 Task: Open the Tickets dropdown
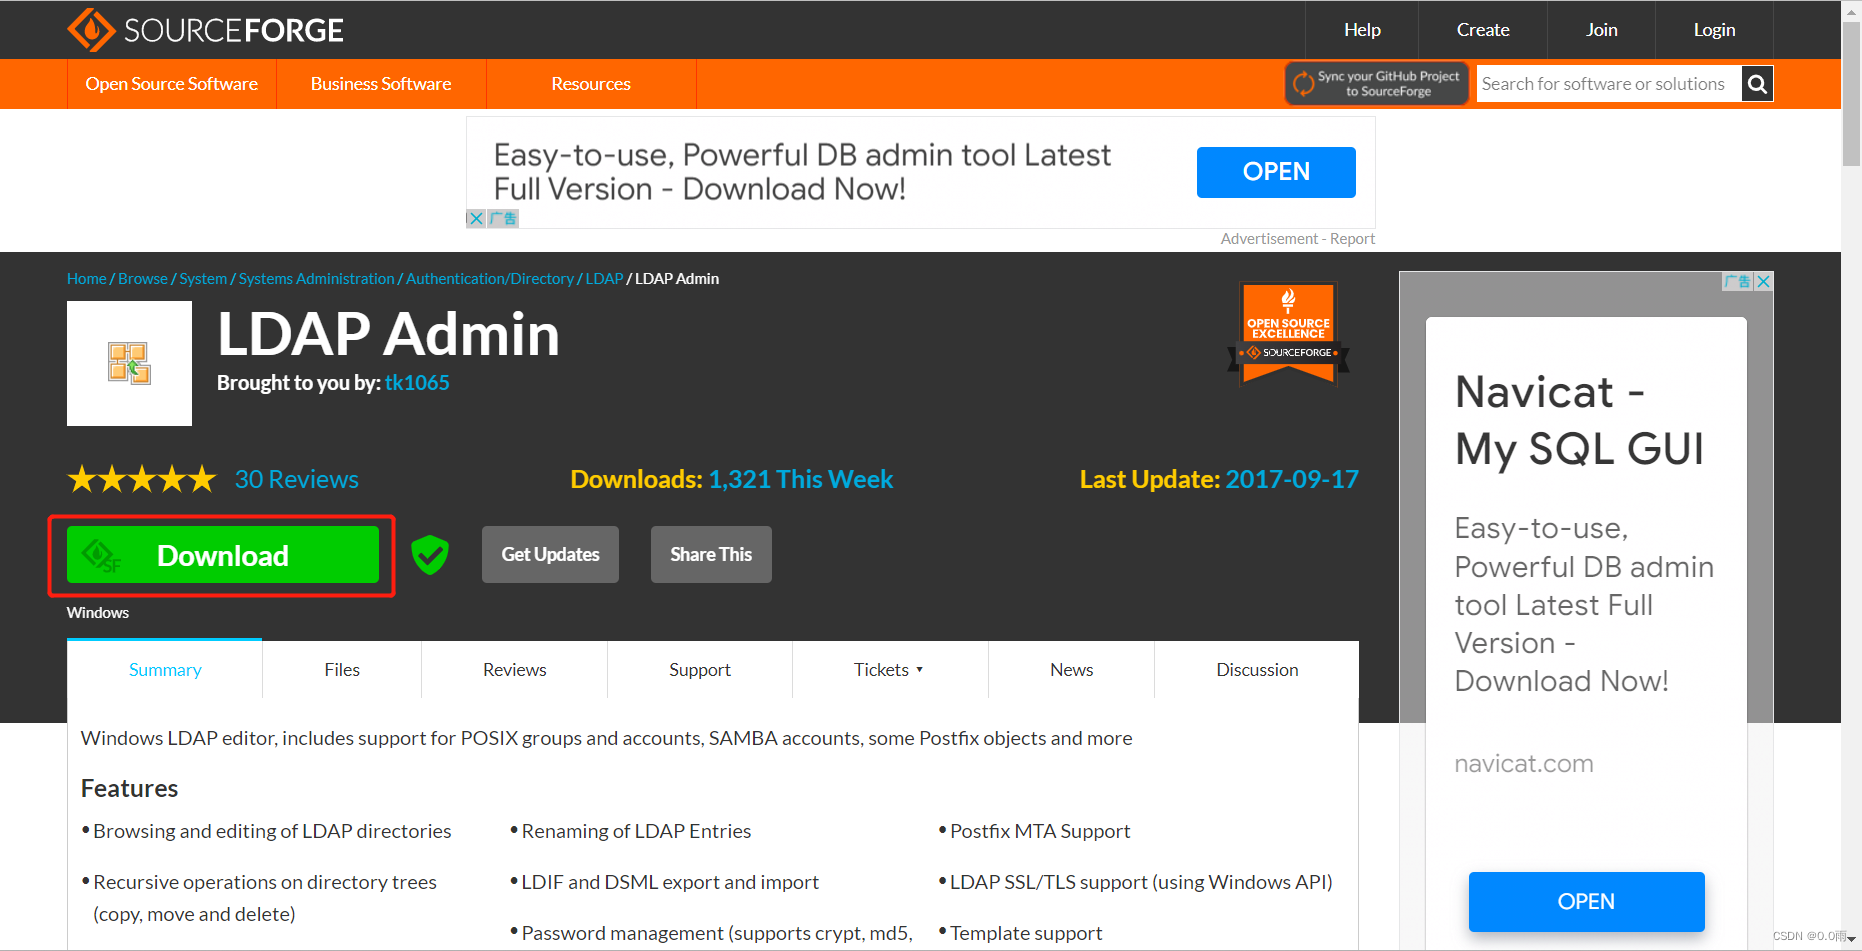889,669
